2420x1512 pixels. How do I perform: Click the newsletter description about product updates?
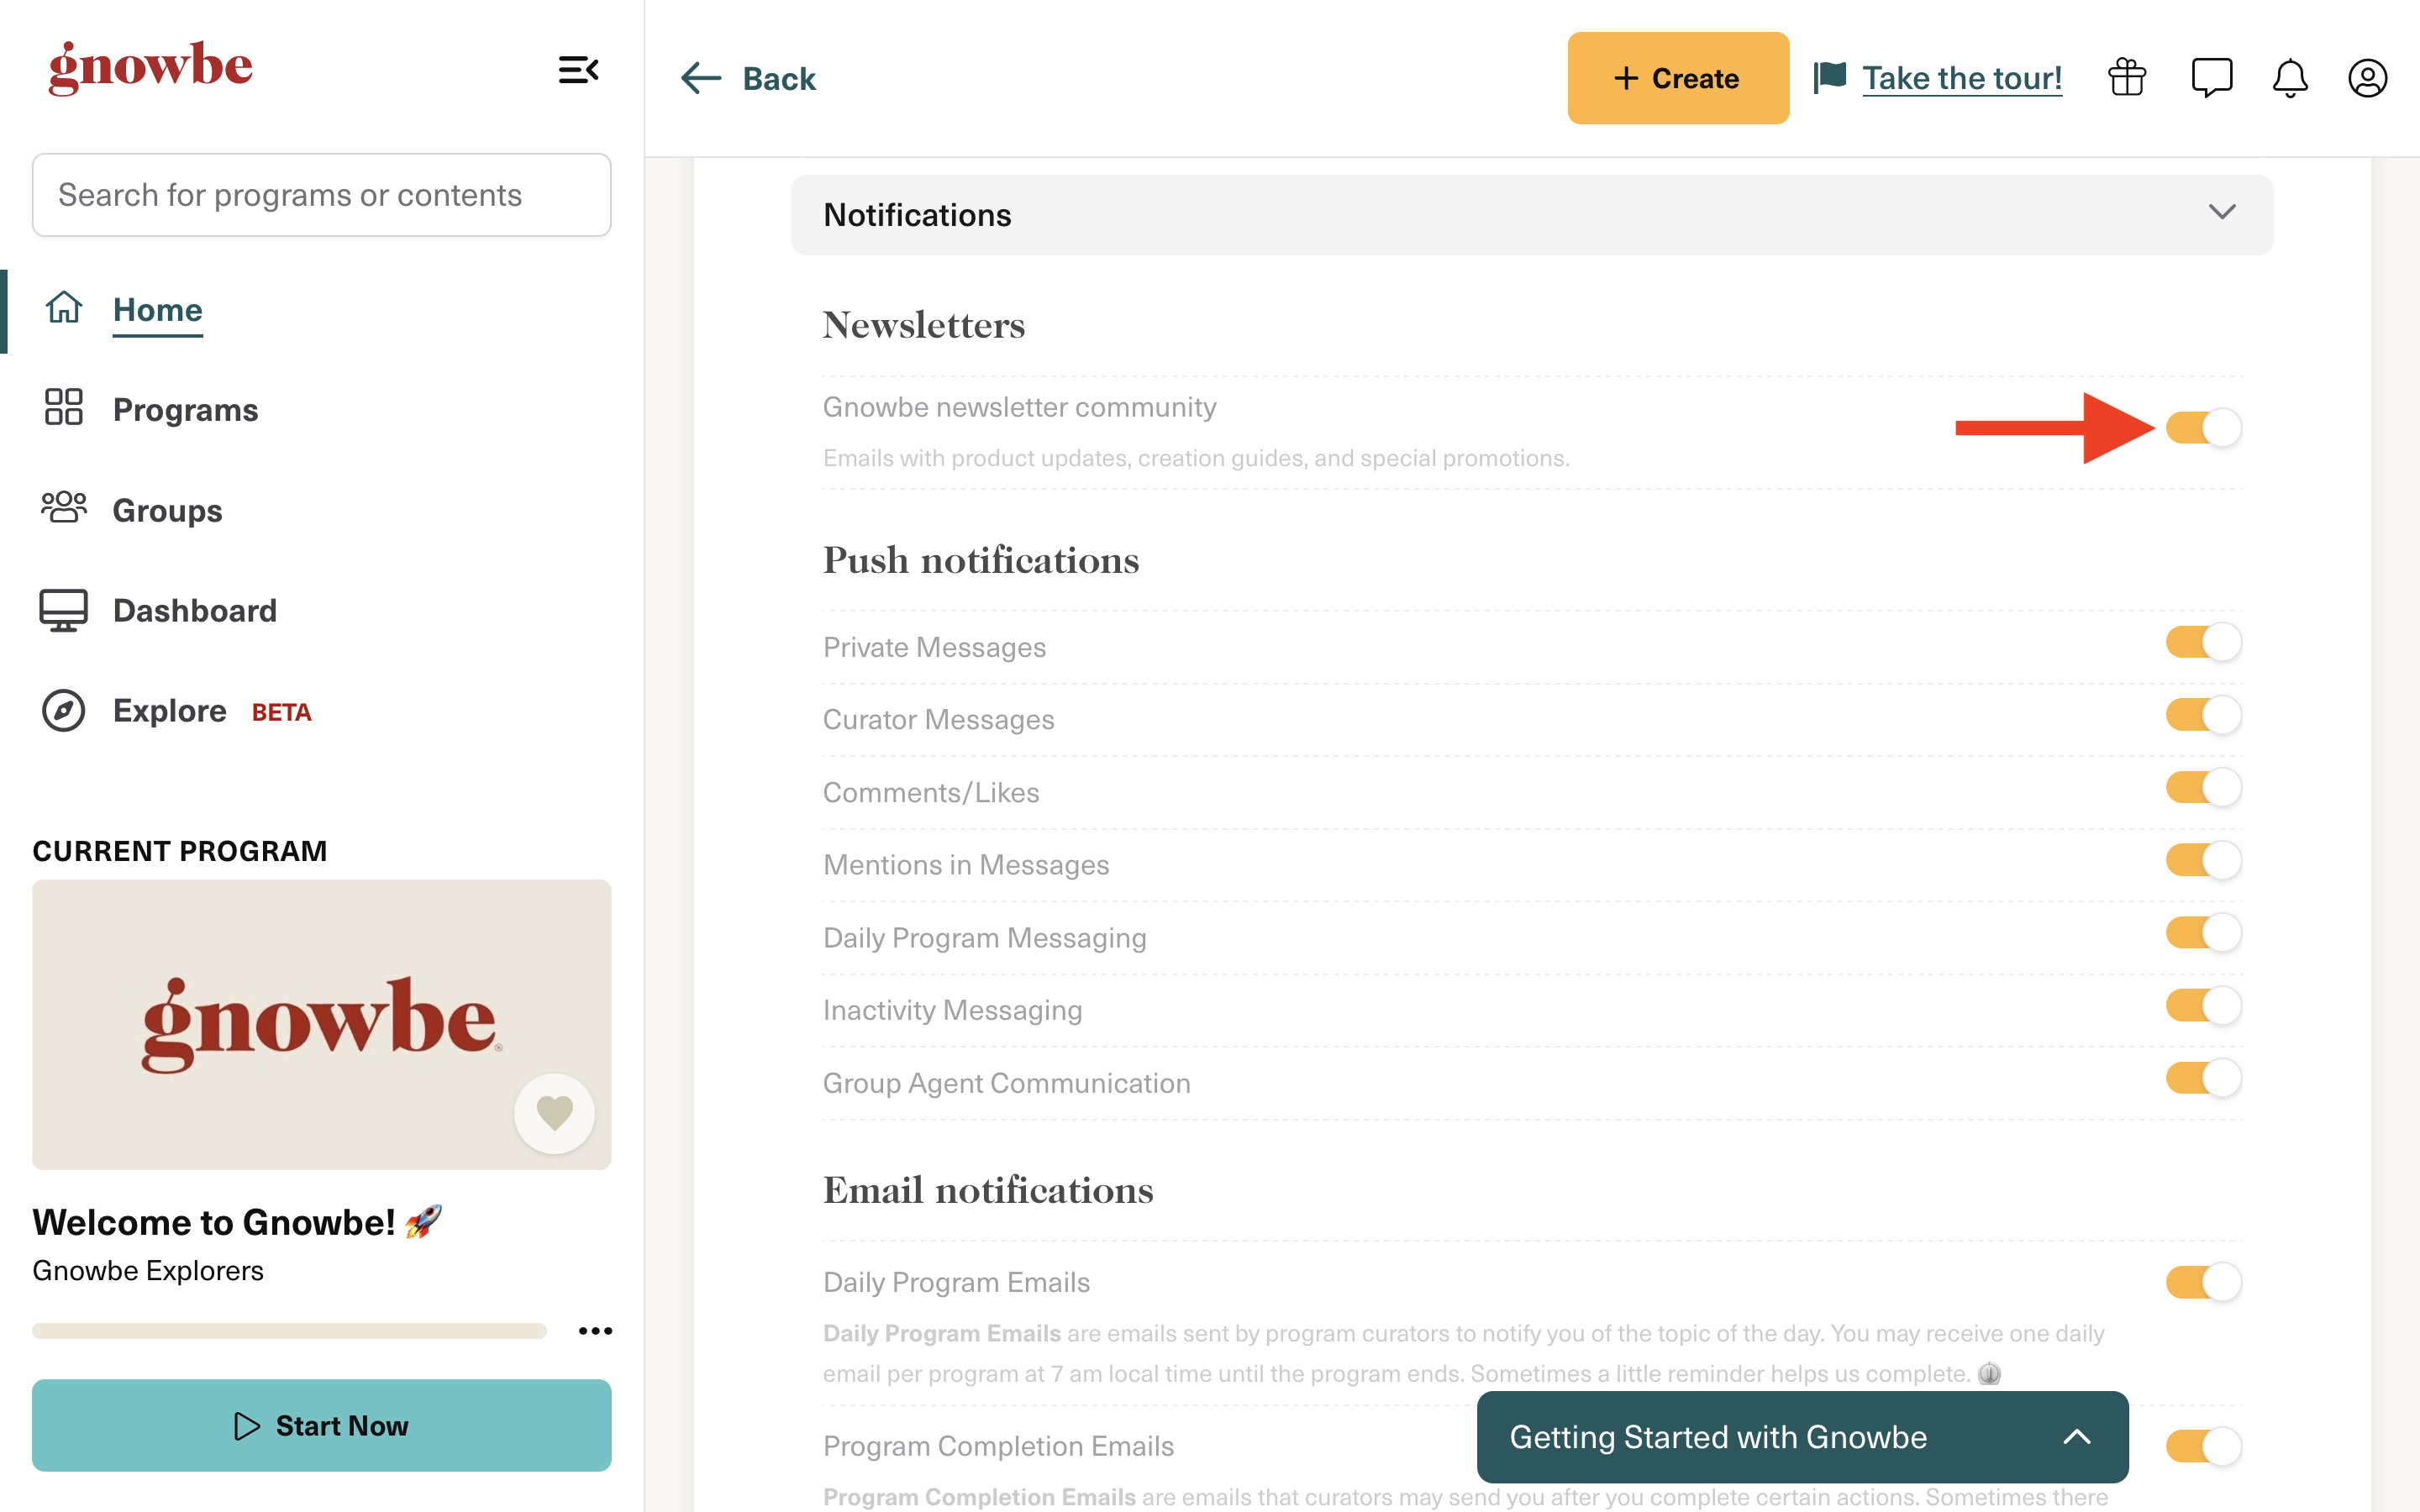1196,458
